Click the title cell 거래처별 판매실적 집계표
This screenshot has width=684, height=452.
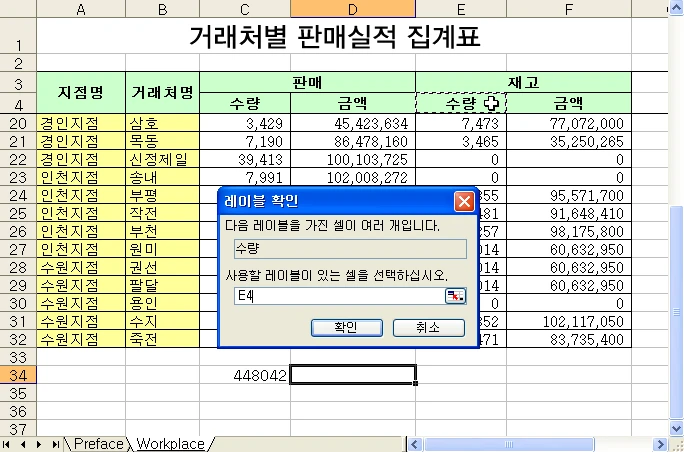334,36
